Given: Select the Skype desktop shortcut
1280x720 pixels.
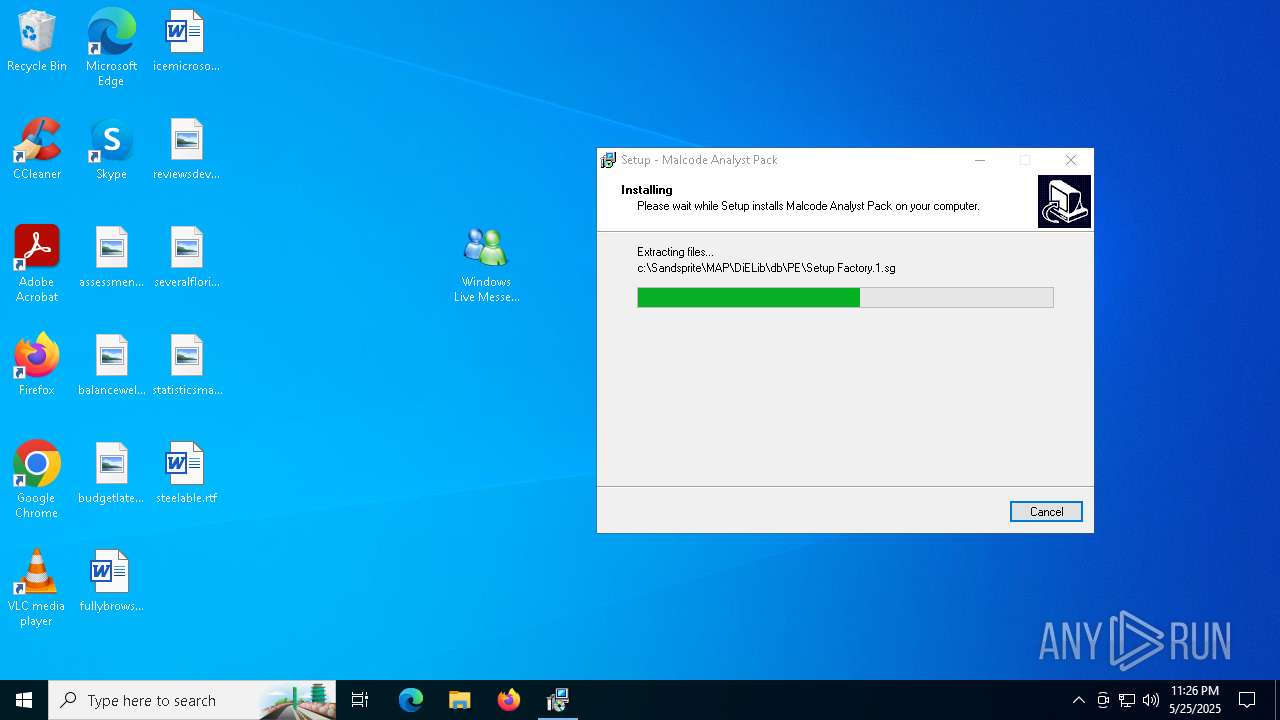Looking at the screenshot, I should pyautogui.click(x=111, y=150).
